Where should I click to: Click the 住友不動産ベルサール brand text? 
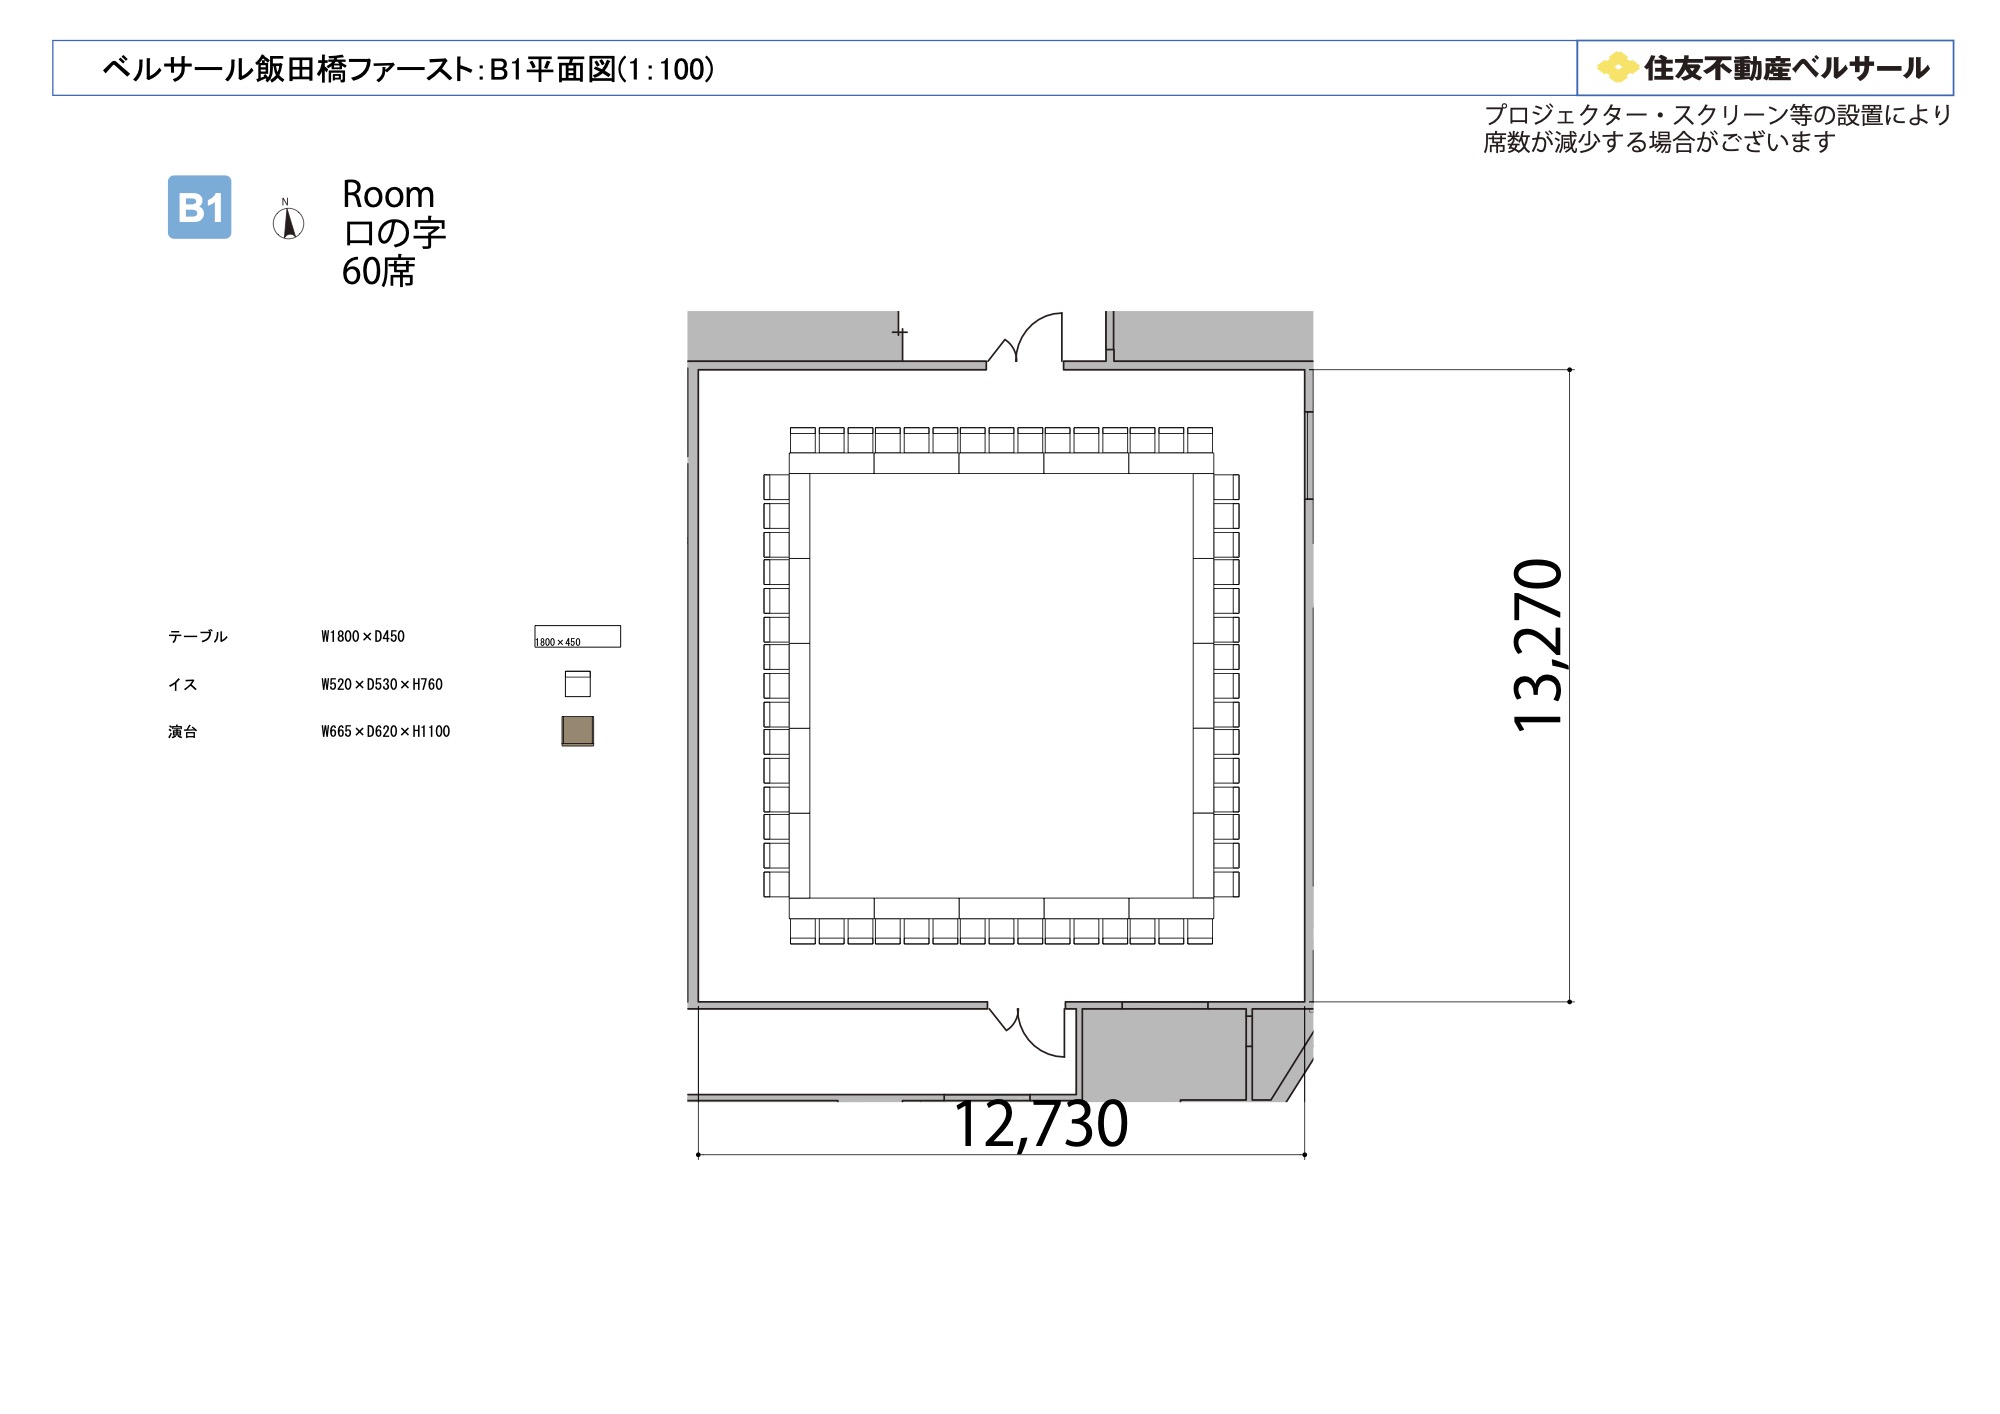[1787, 68]
